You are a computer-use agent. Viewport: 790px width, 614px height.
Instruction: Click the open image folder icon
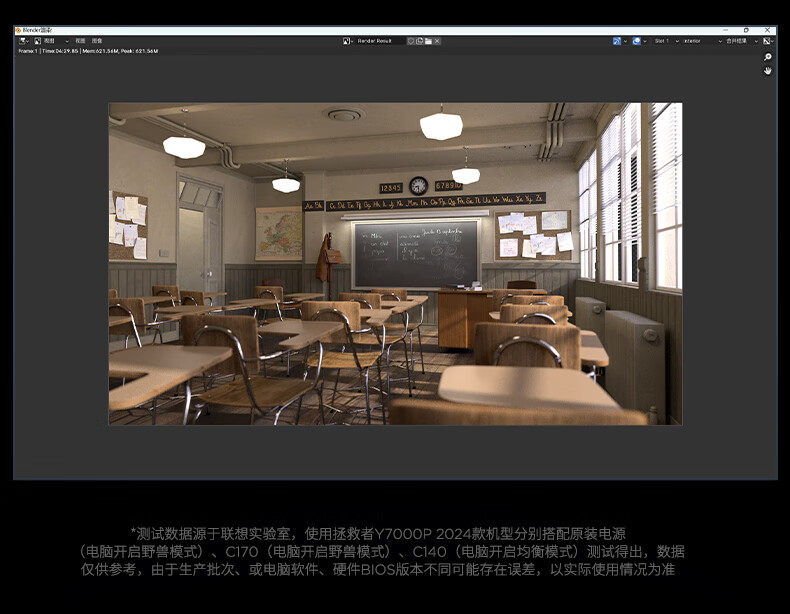(x=428, y=41)
